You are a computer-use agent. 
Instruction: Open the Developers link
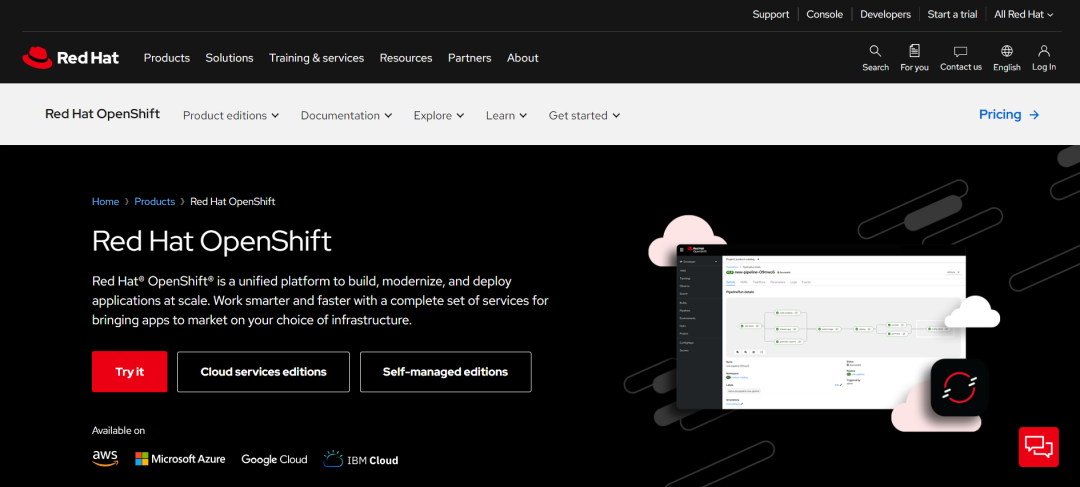coord(885,14)
